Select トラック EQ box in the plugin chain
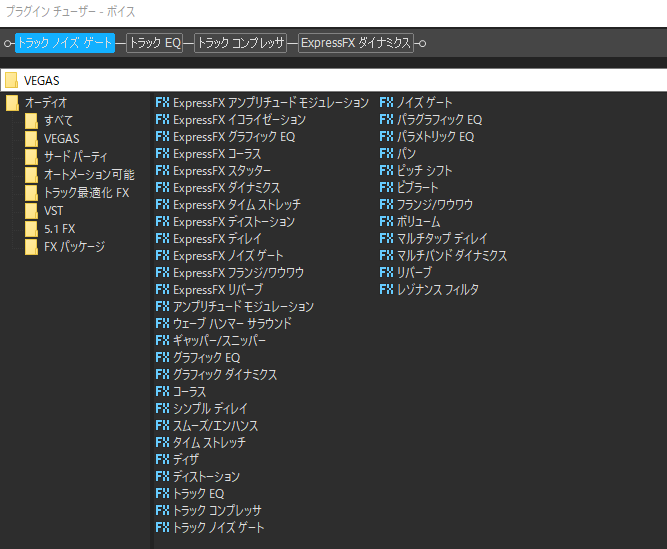The image size is (667, 549). [155, 43]
